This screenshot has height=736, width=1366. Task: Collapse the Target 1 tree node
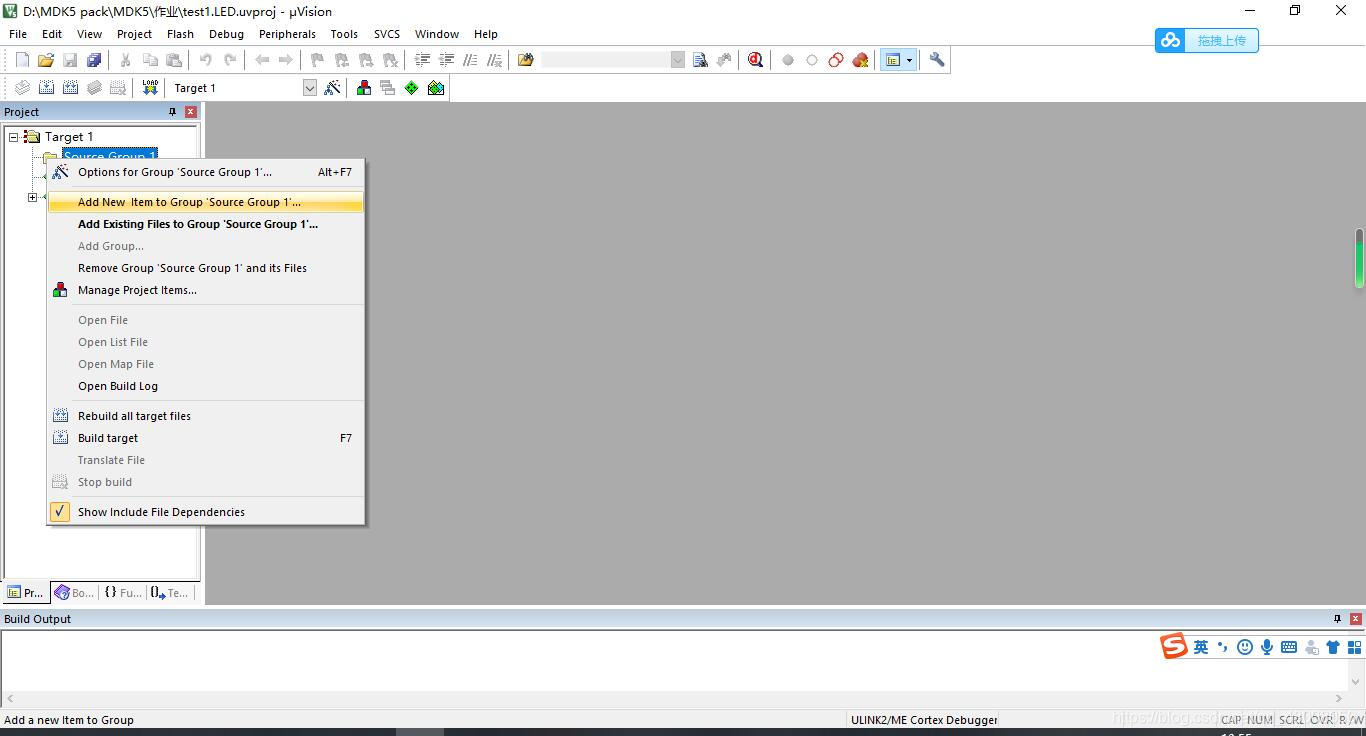click(x=13, y=137)
